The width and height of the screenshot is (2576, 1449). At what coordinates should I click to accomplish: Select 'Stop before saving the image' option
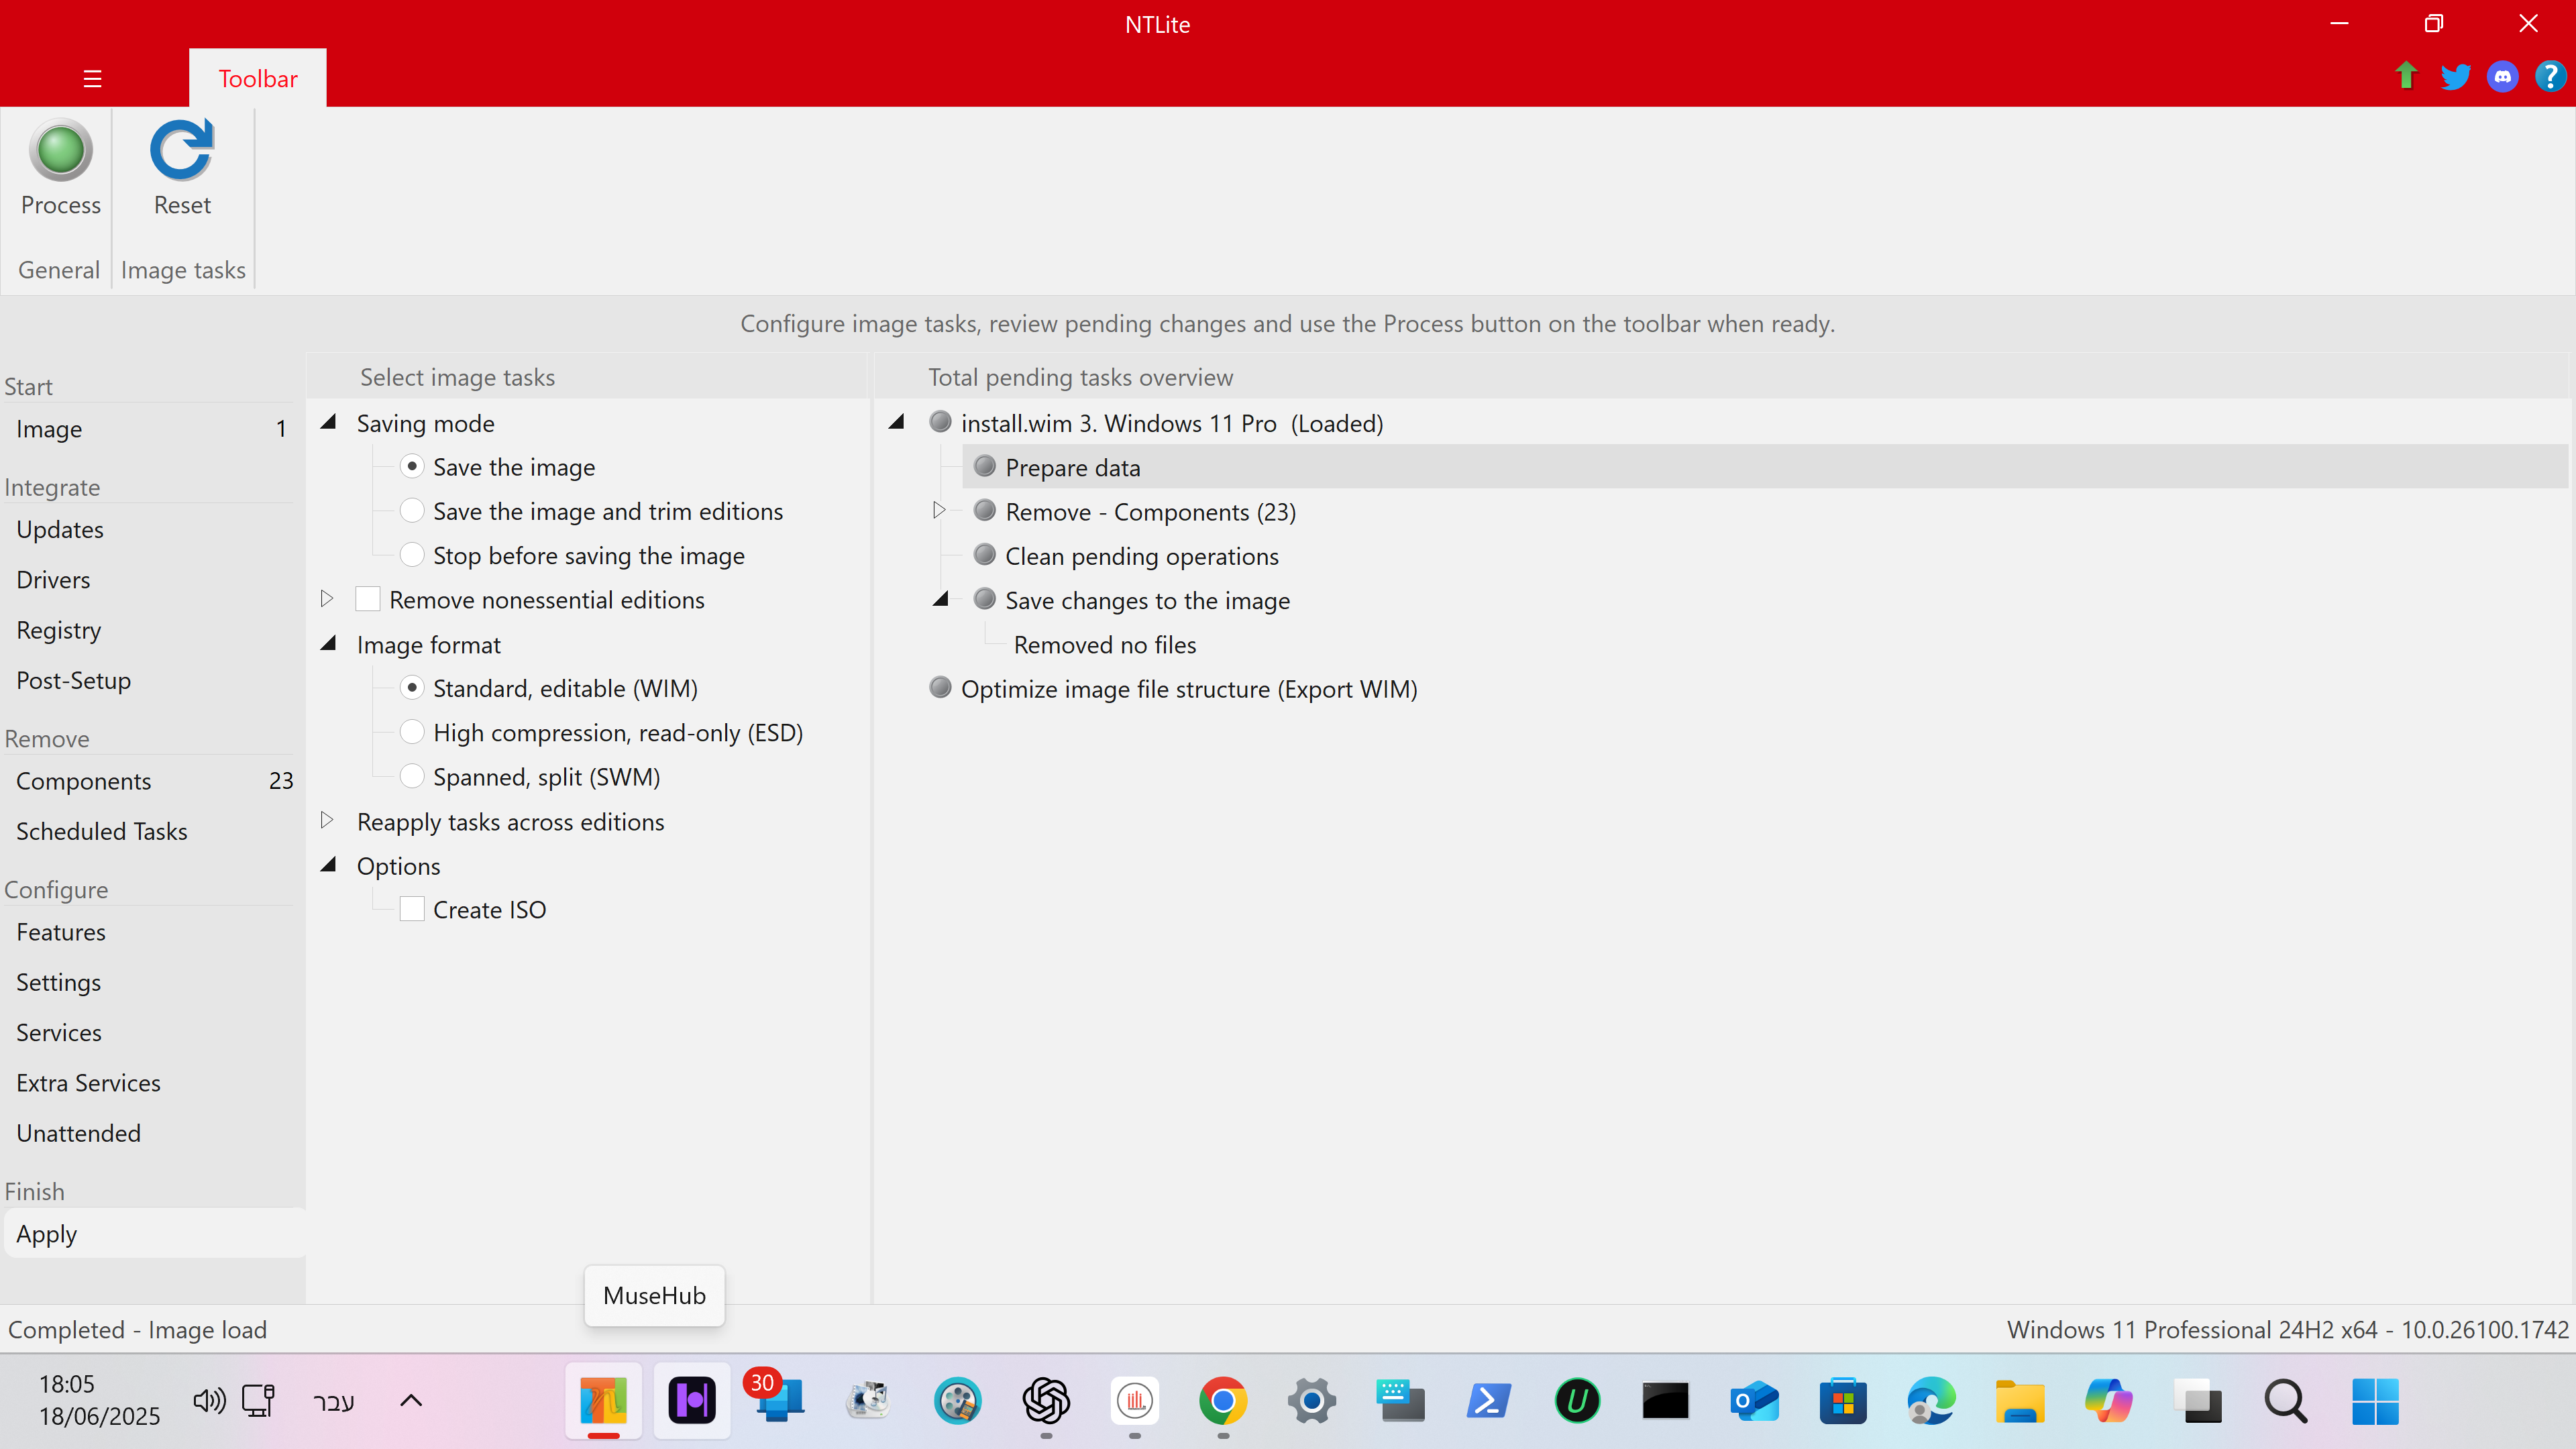click(412, 555)
